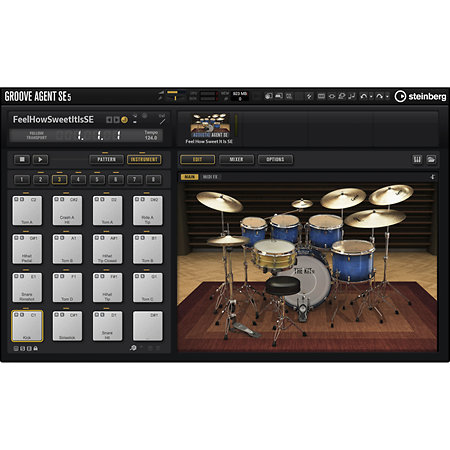
Task: Switch pads to Instrument mode
Action: (144, 159)
